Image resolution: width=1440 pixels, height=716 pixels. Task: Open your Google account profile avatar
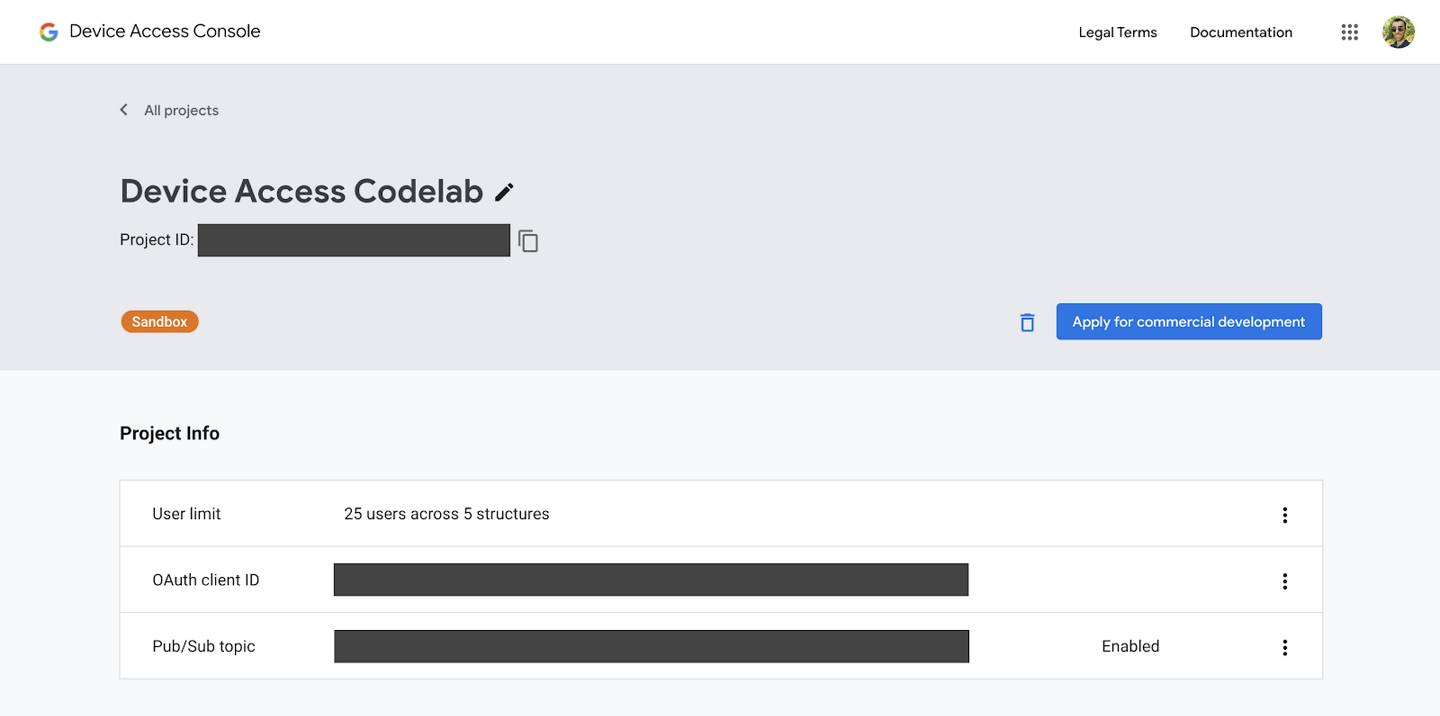tap(1398, 31)
